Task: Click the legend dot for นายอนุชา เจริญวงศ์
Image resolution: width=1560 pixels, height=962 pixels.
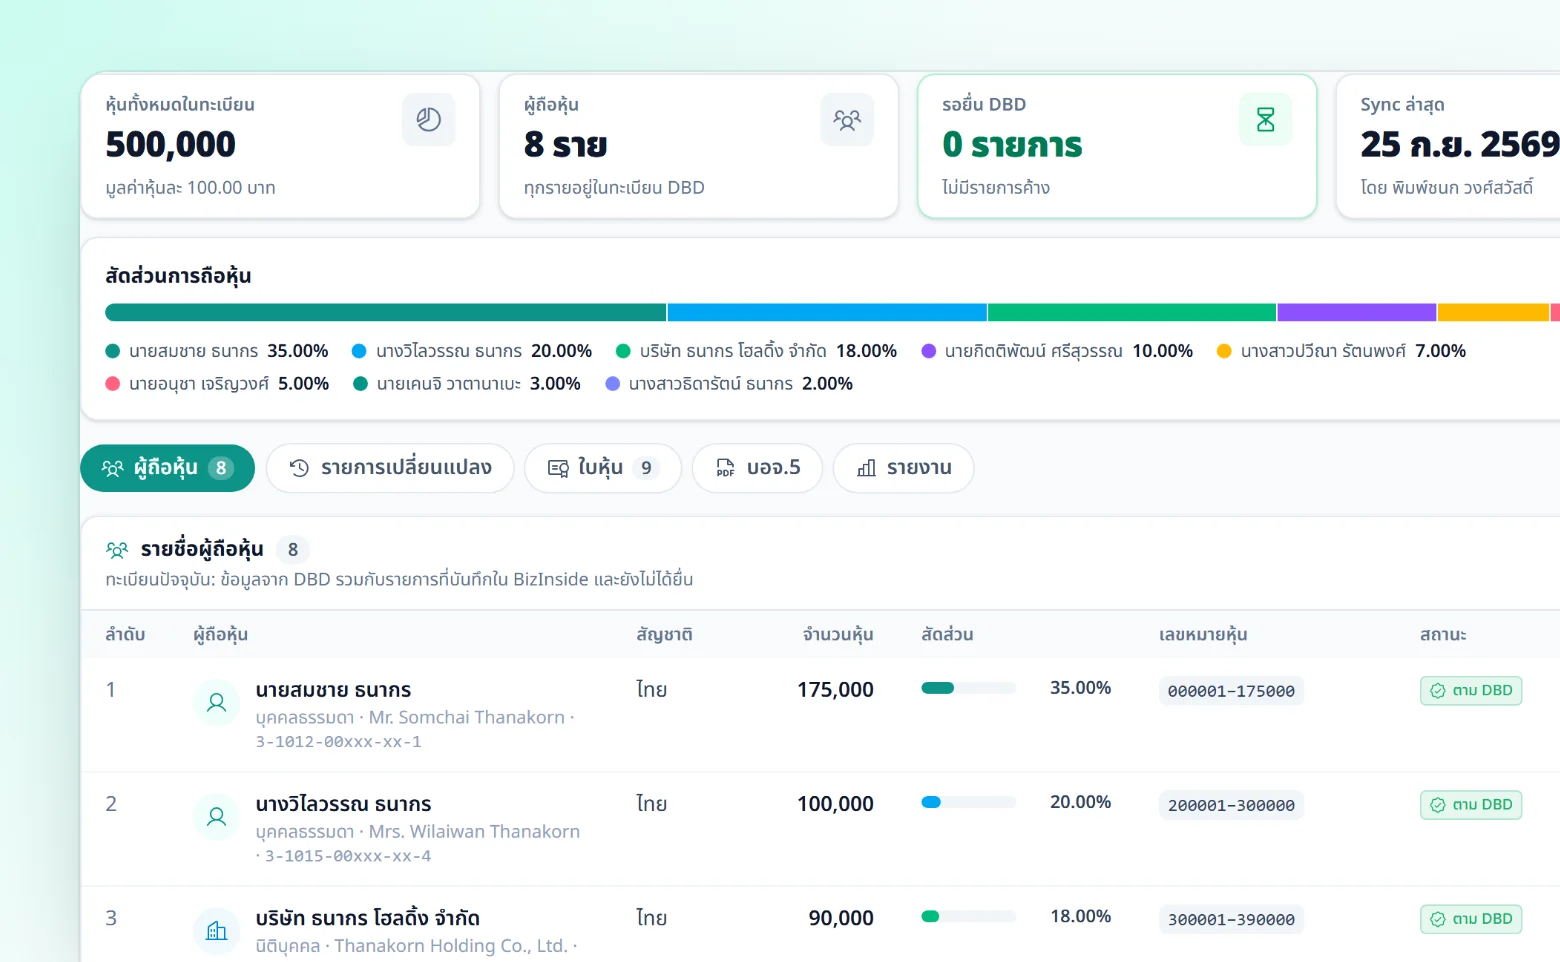Action: tap(113, 384)
